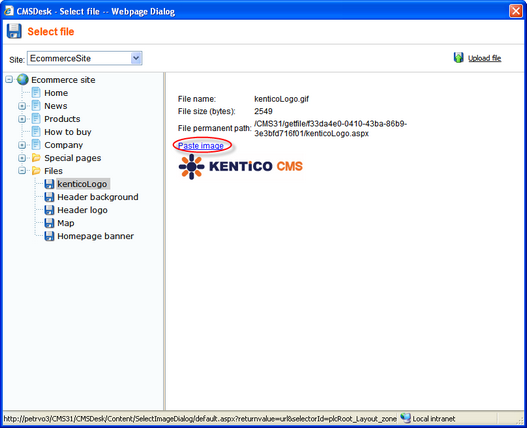The image size is (527, 428).
Task: Select the kenticoLogo file
Action: 82,184
